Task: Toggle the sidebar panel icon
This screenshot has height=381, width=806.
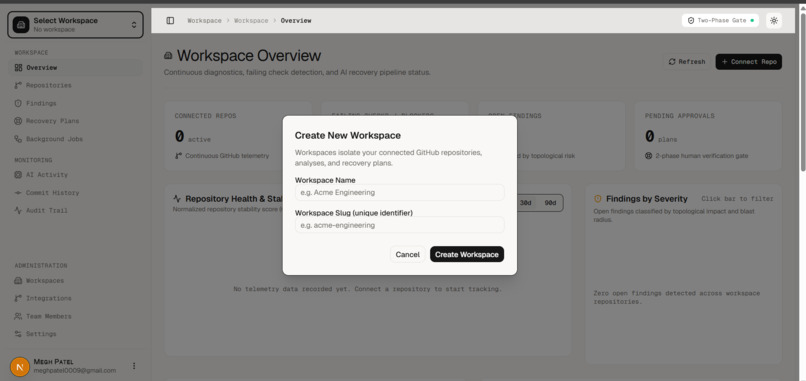Action: pyautogui.click(x=170, y=21)
